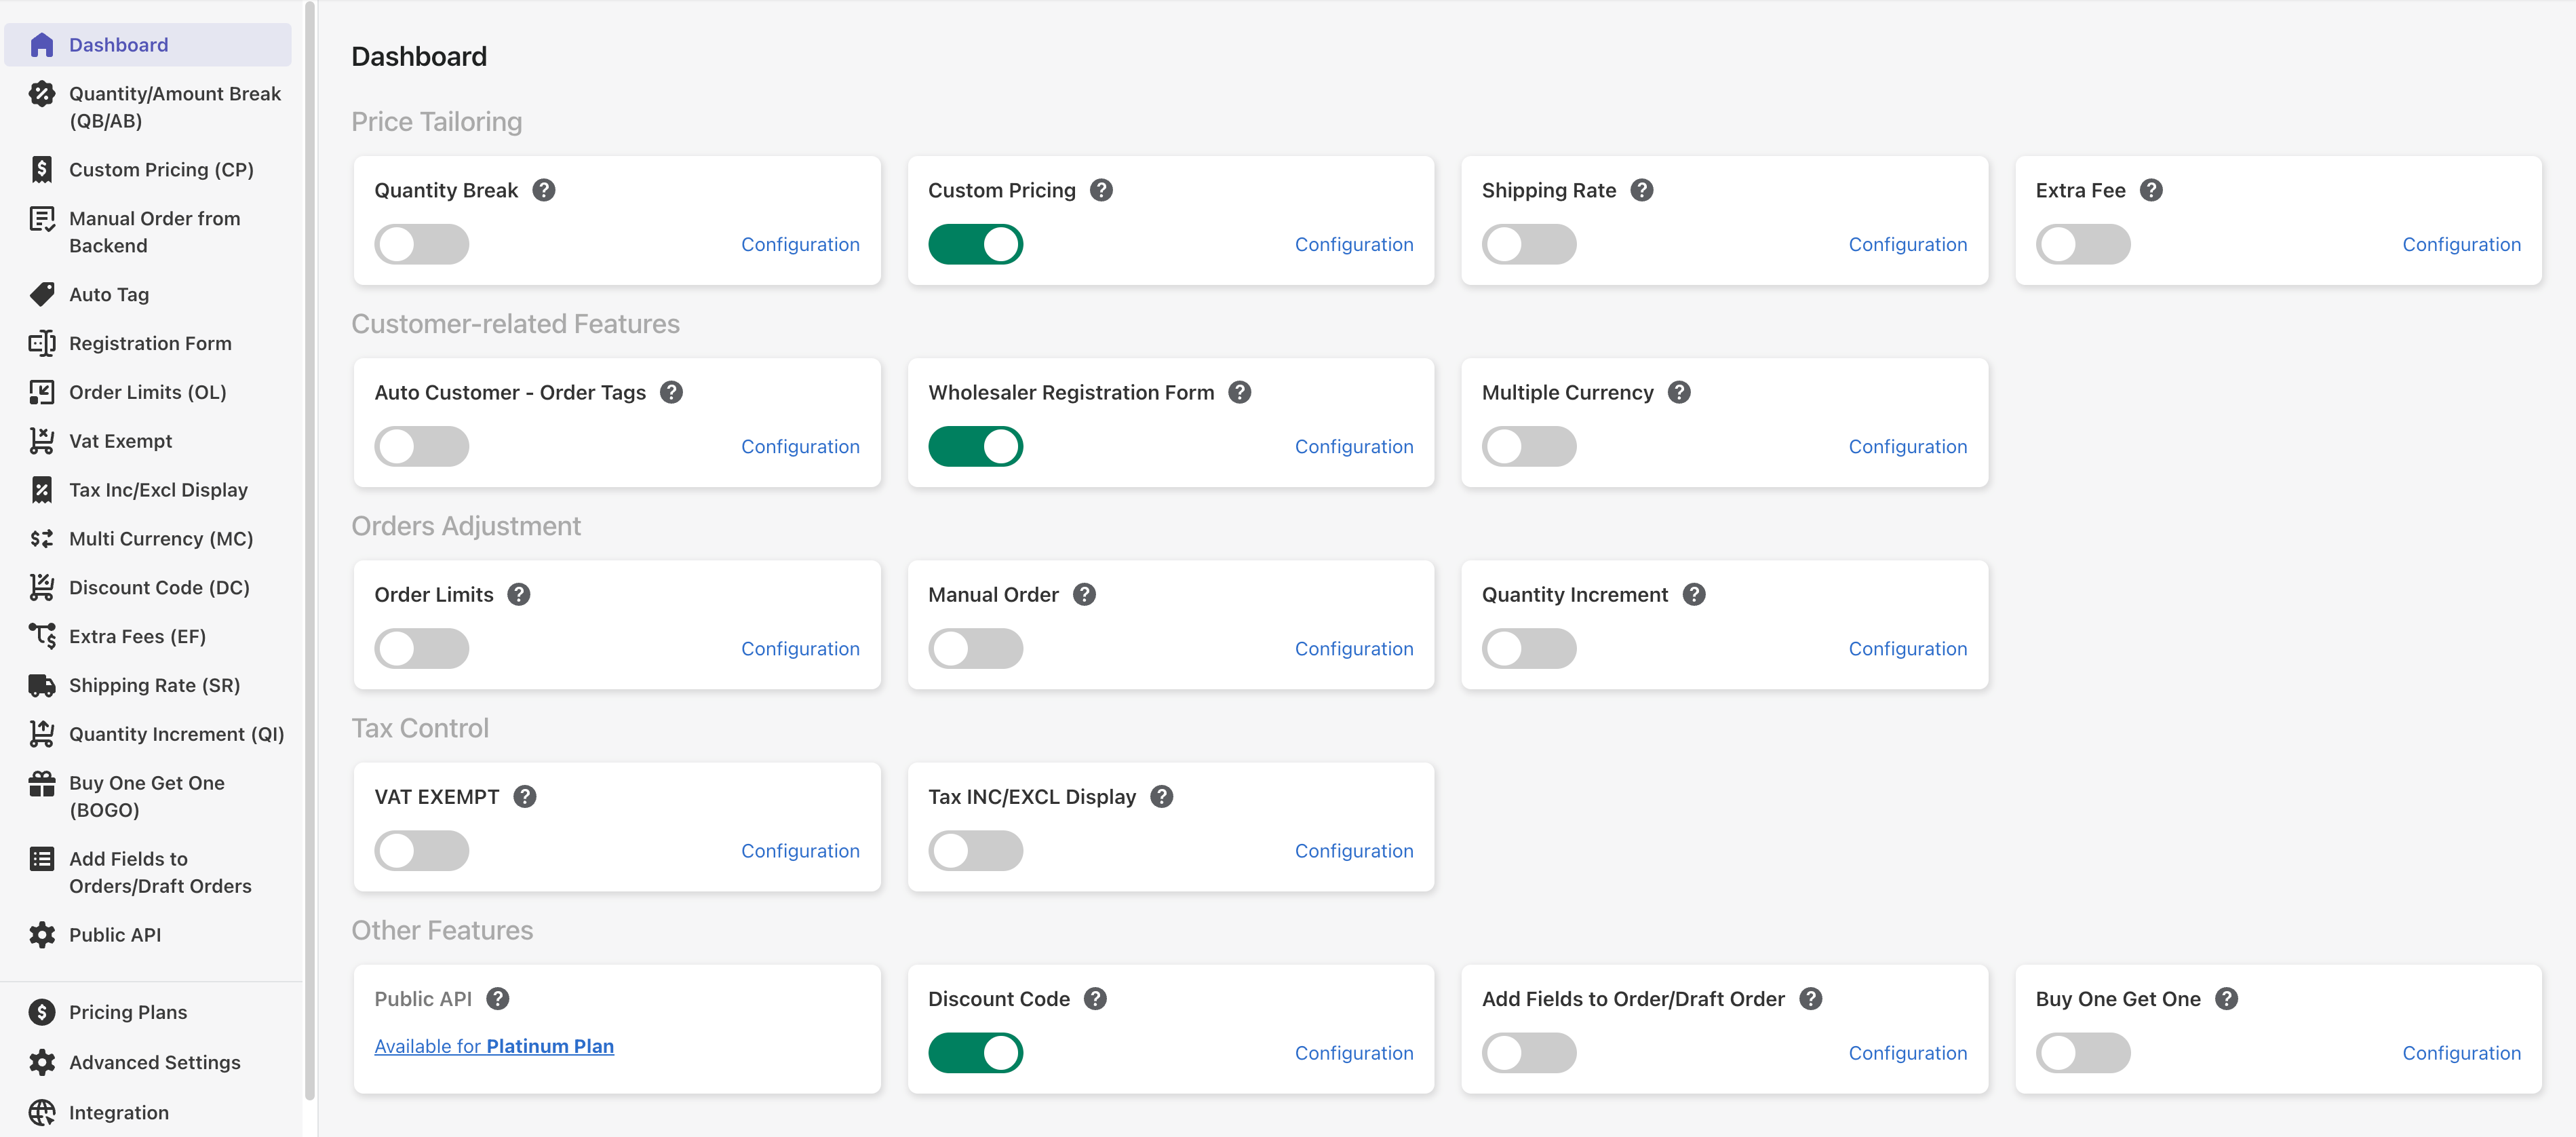Click the Custom Pricing dollar receipt icon
The width and height of the screenshot is (2576, 1137).
click(x=42, y=170)
